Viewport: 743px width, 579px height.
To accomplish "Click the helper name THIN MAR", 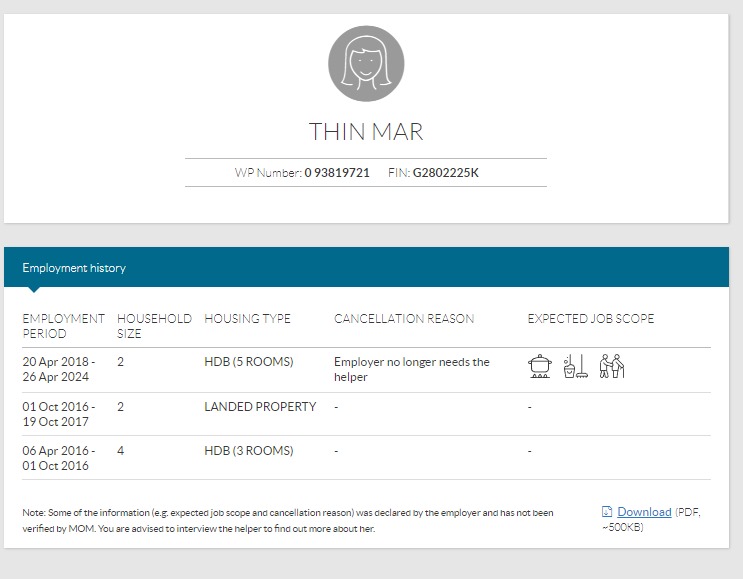I will (366, 132).
